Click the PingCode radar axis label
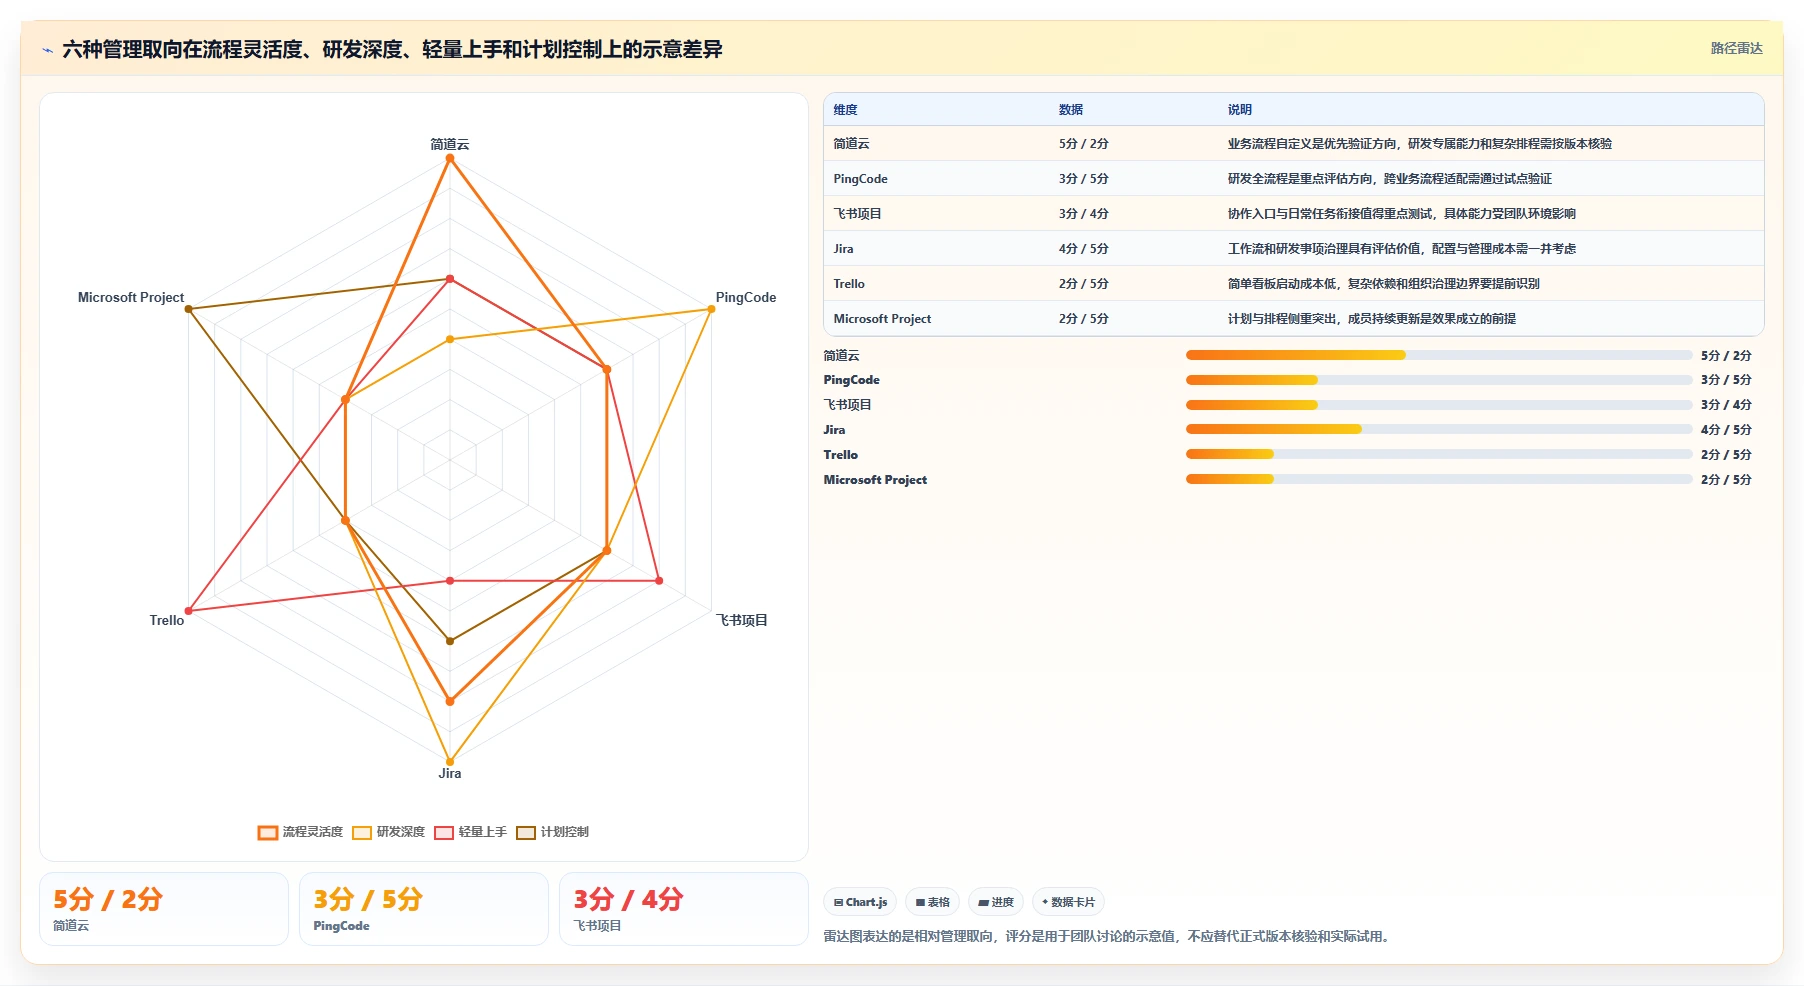The height and width of the screenshot is (986, 1804). [x=746, y=297]
